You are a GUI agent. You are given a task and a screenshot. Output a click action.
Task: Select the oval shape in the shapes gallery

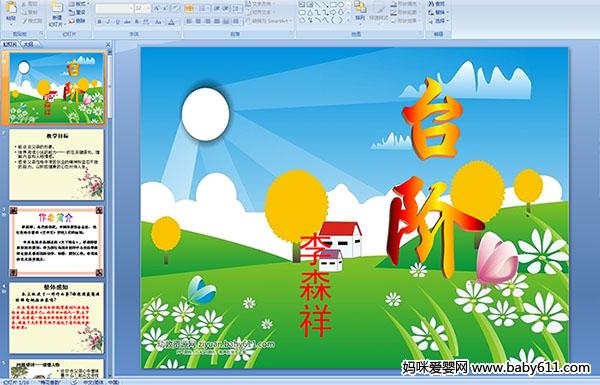coord(340,4)
